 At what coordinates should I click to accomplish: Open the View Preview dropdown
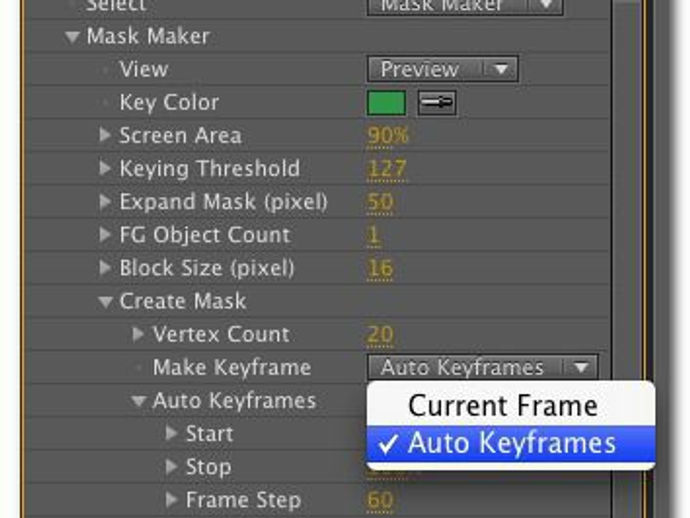442,69
